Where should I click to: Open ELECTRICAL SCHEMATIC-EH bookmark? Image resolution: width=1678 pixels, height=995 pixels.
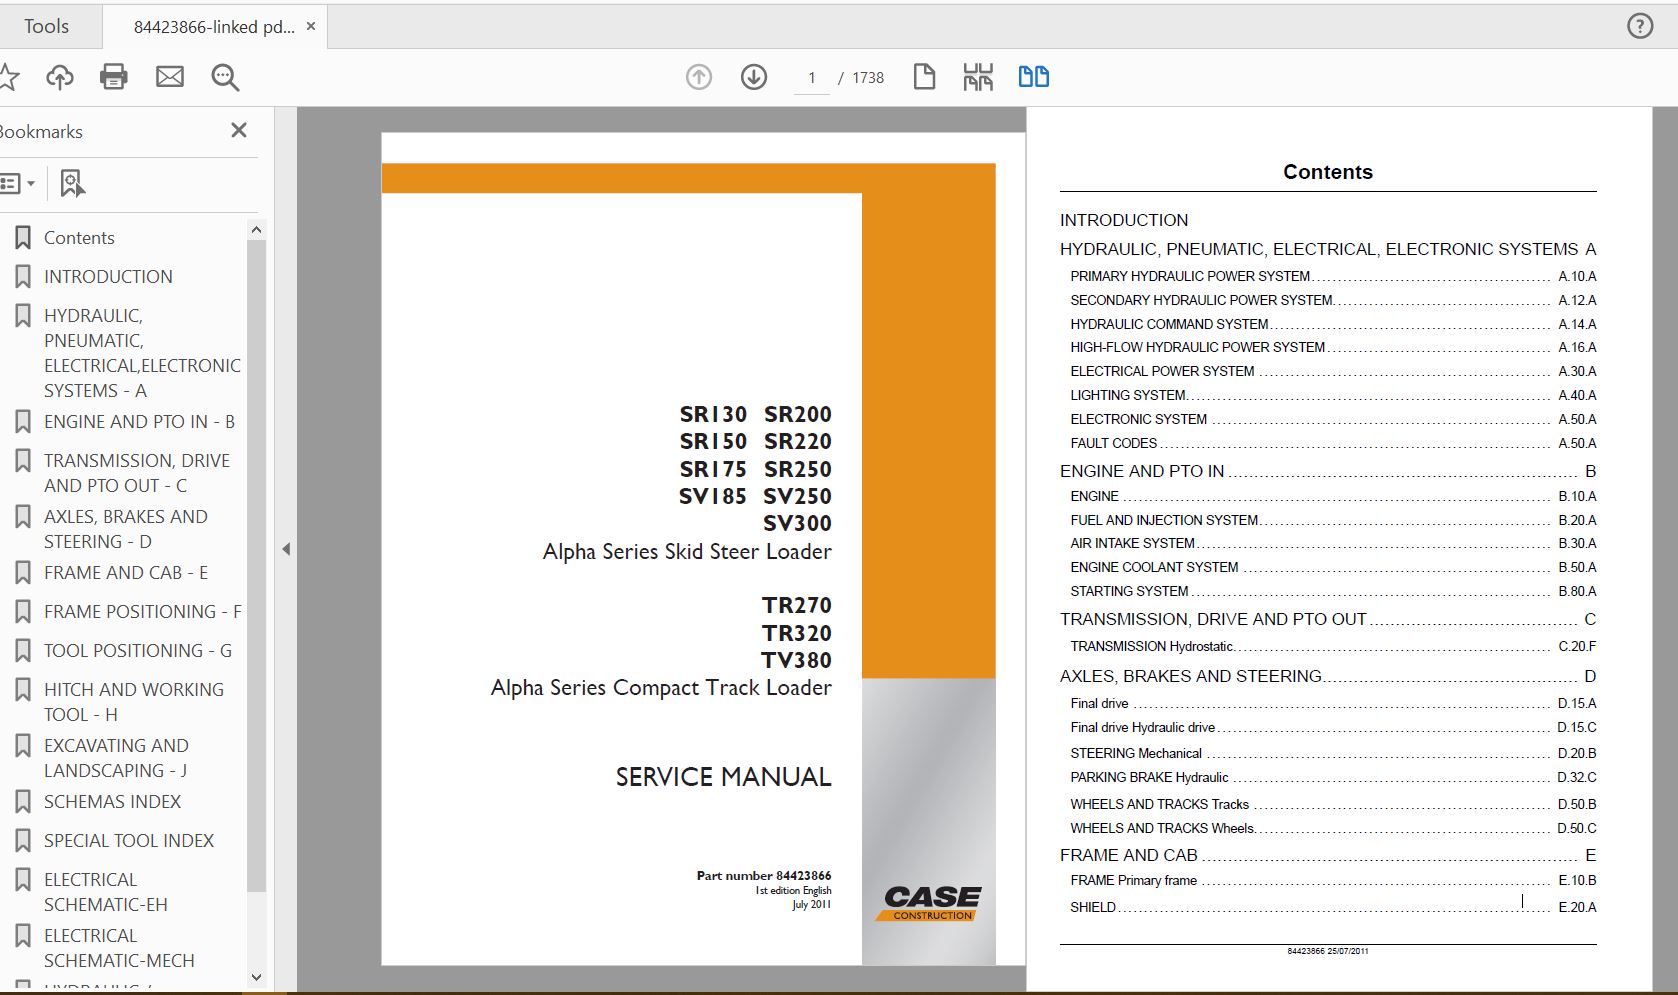(x=106, y=892)
